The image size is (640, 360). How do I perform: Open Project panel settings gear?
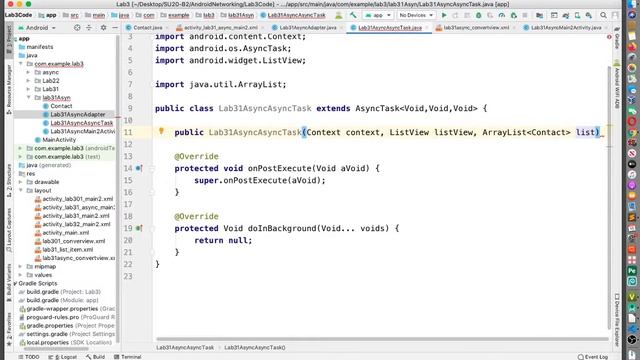pos(103,28)
